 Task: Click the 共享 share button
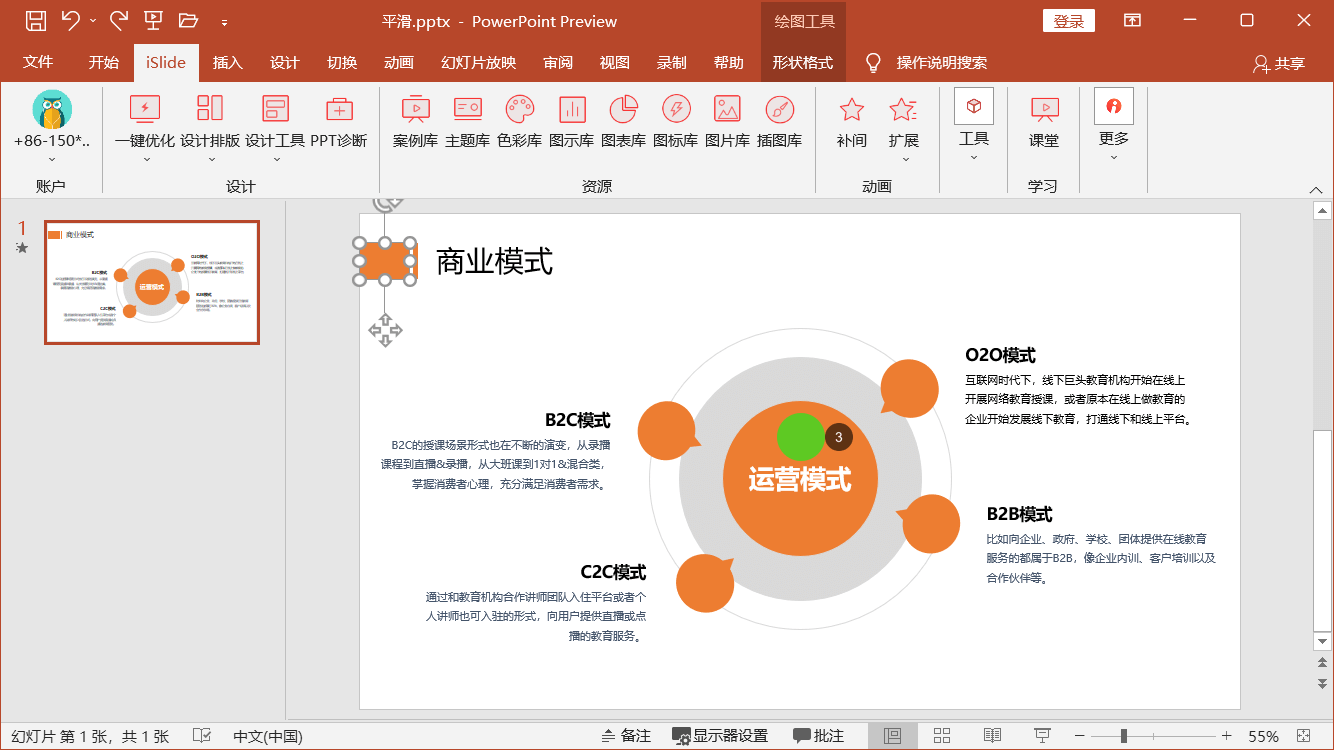point(1279,63)
